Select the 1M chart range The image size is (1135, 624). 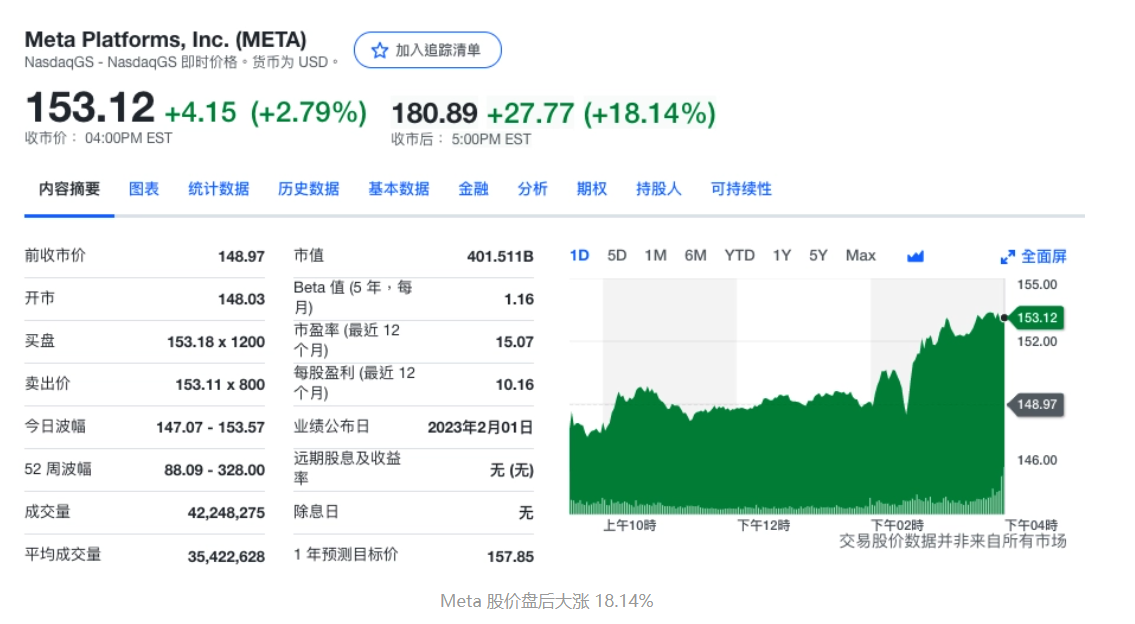tap(655, 256)
